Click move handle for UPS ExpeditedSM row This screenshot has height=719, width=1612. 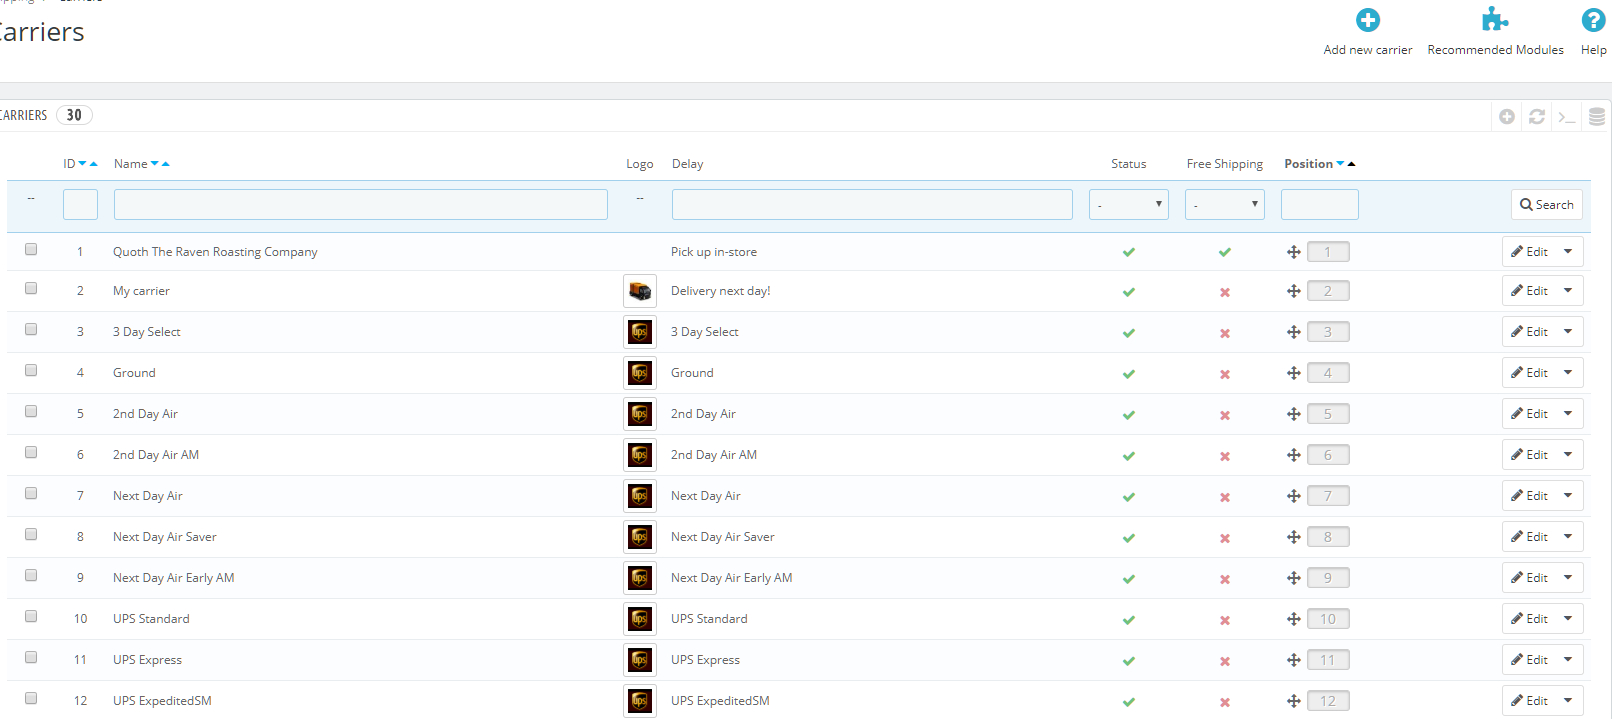click(1293, 701)
